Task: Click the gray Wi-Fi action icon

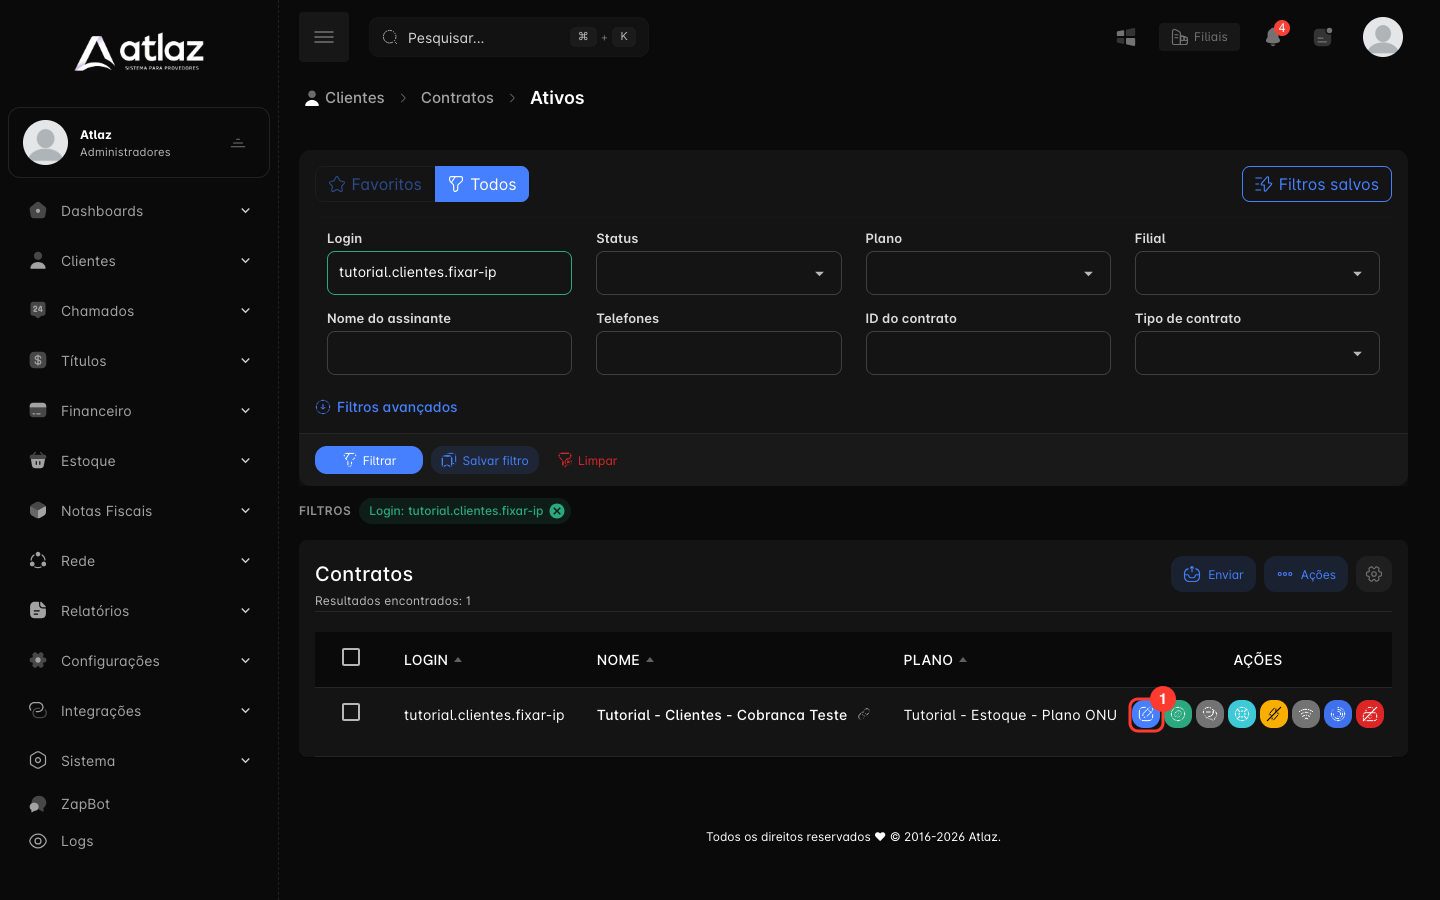Action: click(x=1306, y=715)
